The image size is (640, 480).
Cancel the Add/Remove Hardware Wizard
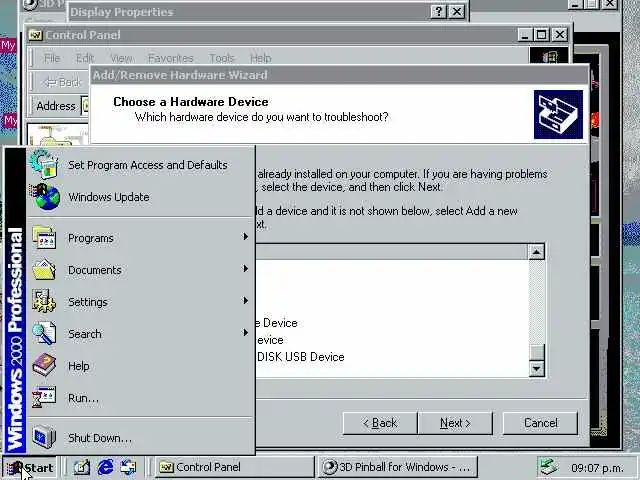tap(540, 423)
